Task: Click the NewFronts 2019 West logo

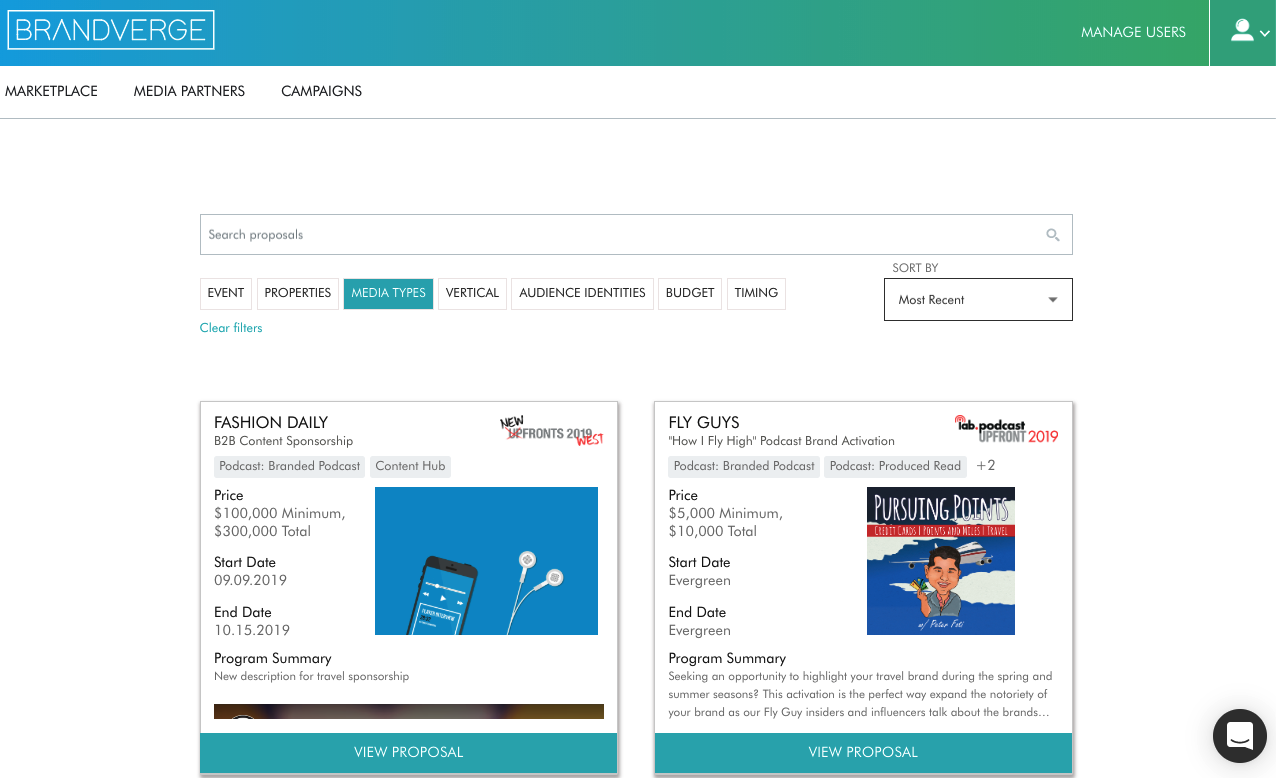Action: pos(552,431)
